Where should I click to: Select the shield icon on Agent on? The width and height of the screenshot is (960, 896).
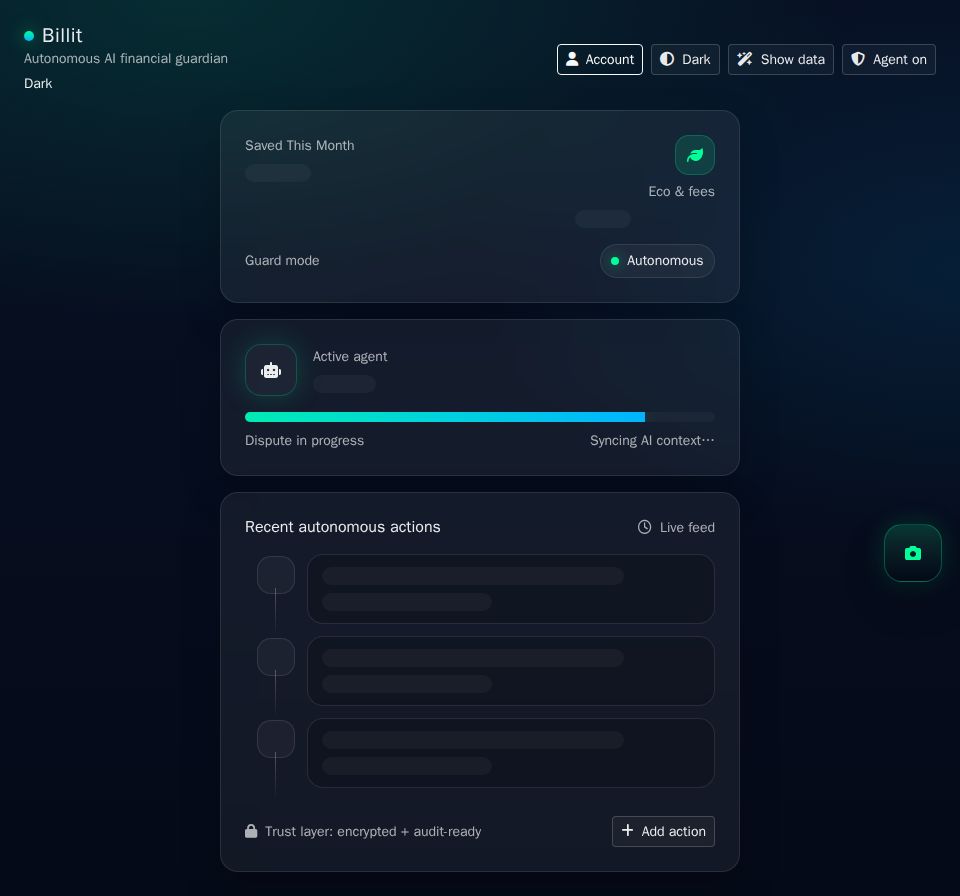[x=858, y=59]
